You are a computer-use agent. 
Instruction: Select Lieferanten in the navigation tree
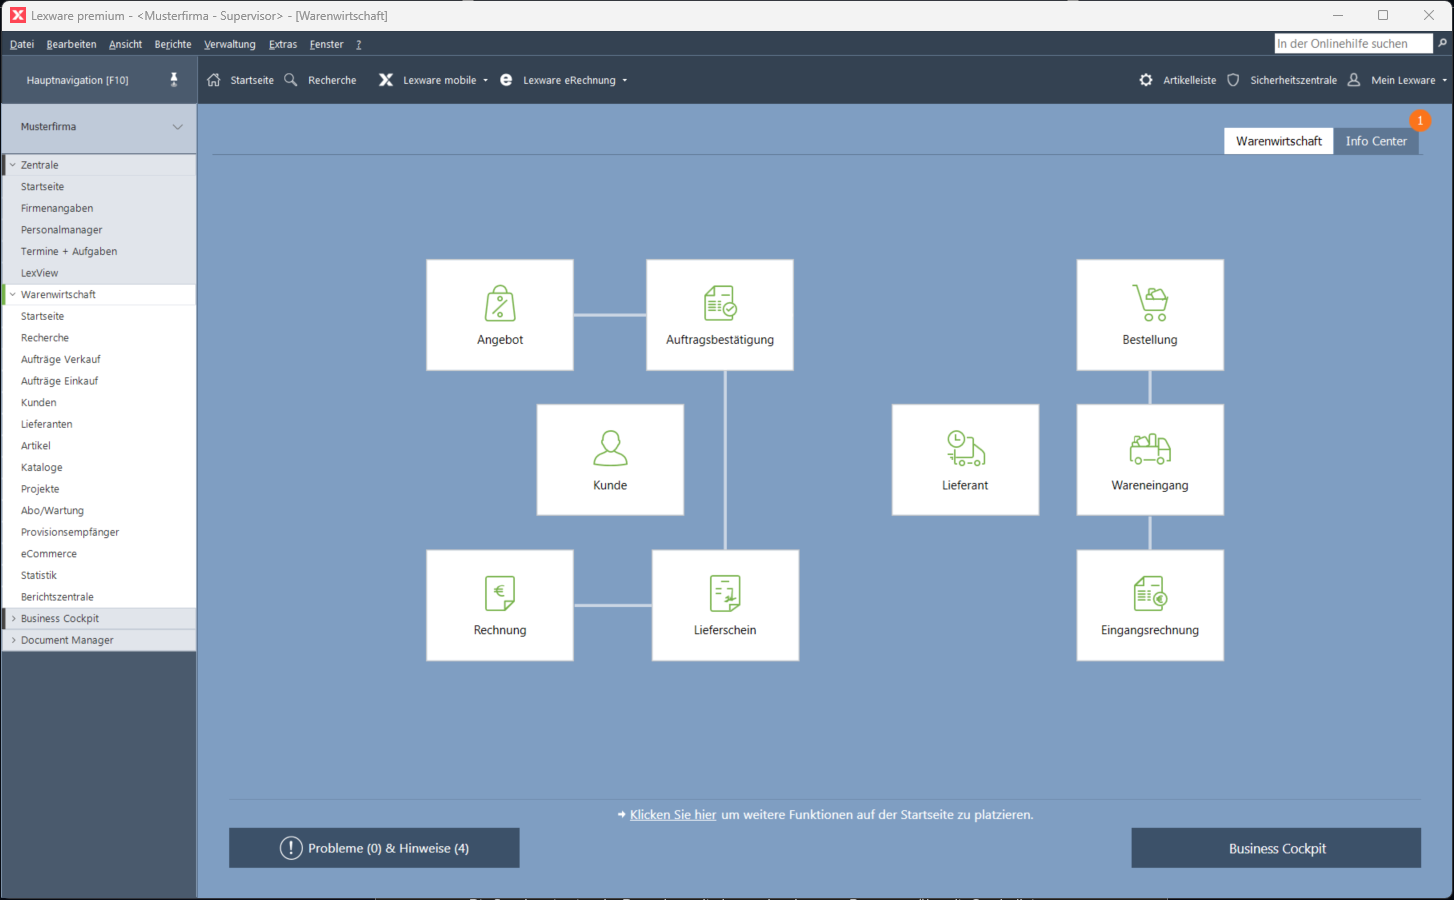(x=47, y=424)
